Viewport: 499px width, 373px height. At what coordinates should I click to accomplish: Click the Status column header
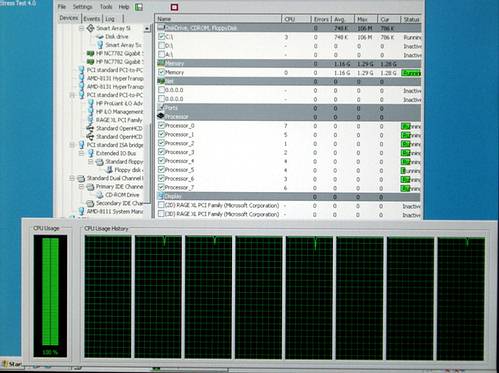pyautogui.click(x=411, y=19)
